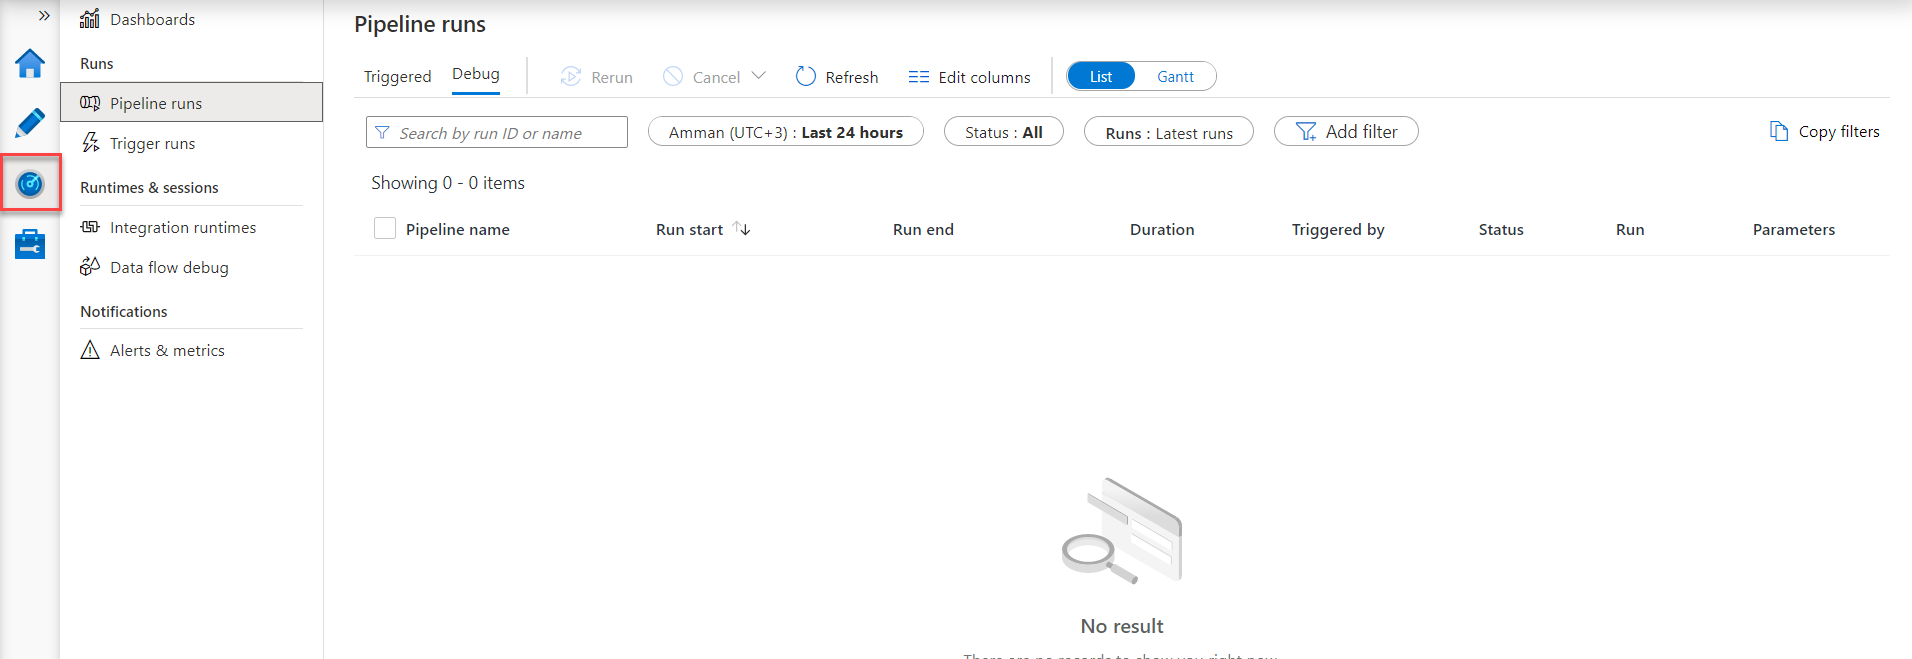Select the Debug tab

(x=475, y=75)
